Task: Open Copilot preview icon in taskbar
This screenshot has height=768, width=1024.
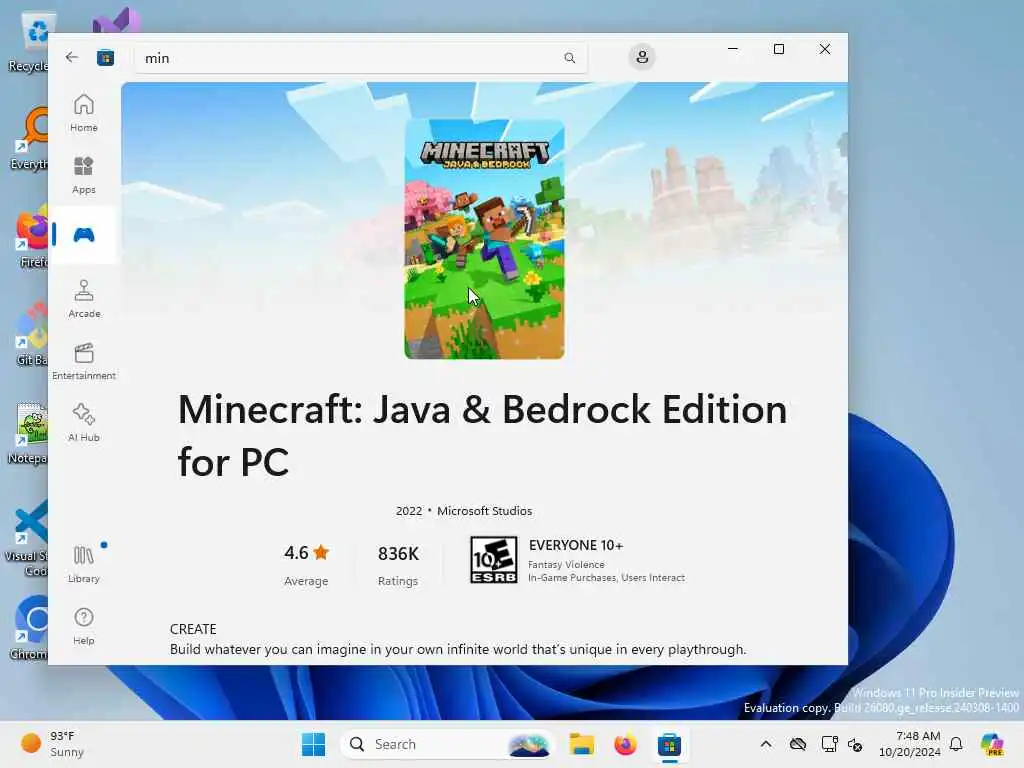Action: [x=992, y=744]
